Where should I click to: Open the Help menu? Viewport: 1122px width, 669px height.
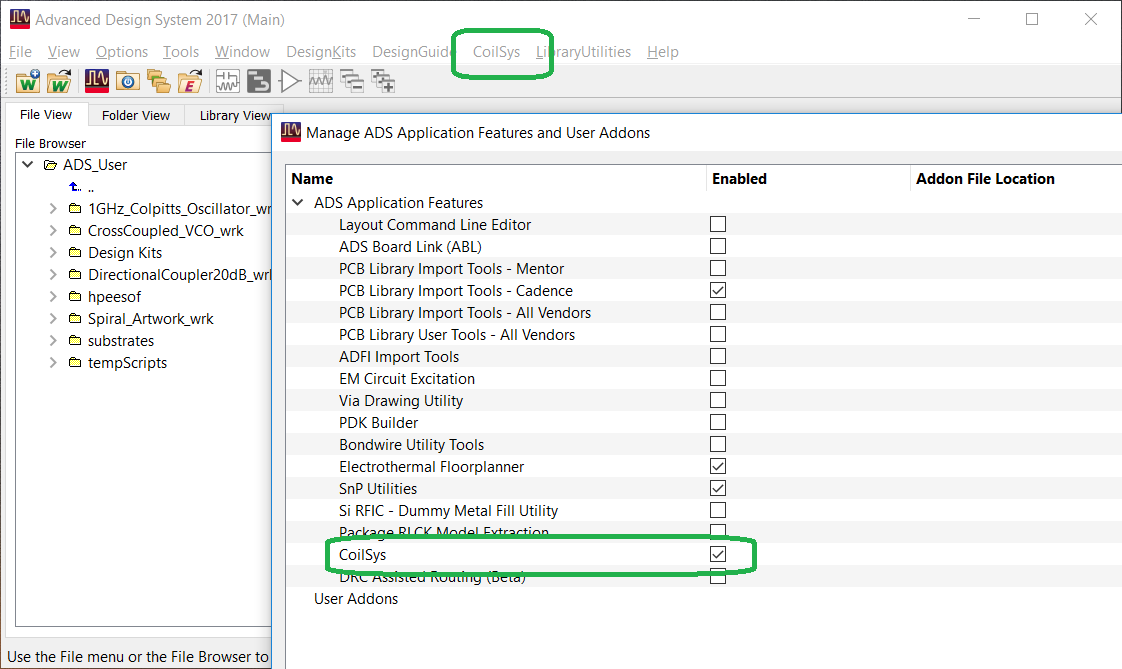coord(663,52)
